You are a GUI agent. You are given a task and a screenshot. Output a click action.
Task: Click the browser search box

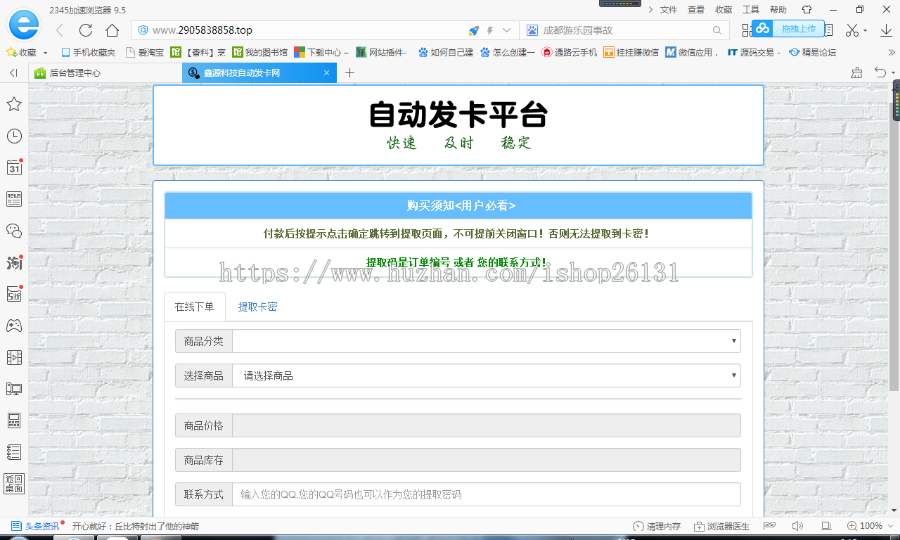(x=626, y=30)
